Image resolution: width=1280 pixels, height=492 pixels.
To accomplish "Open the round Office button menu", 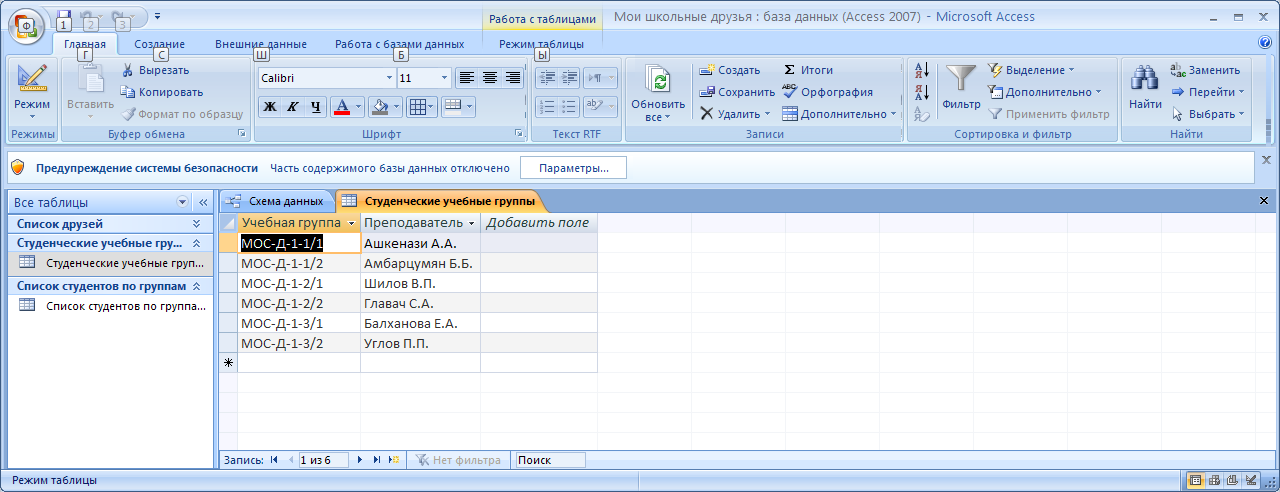I will click(x=27, y=24).
